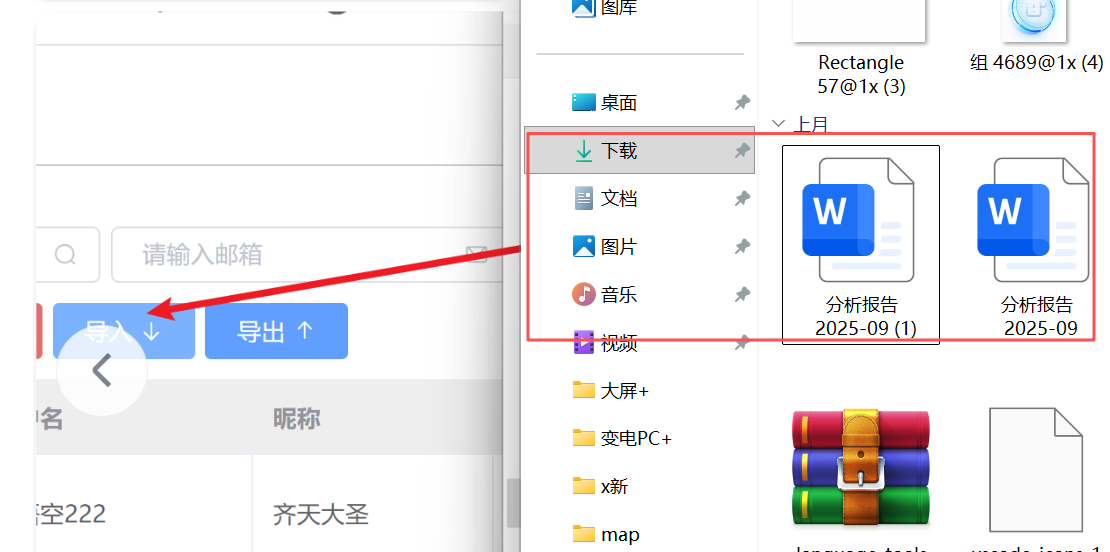Click the web page vertical scrollbar thumb
Screen dimensions: 1110x552
pyautogui.click(x=513, y=504)
